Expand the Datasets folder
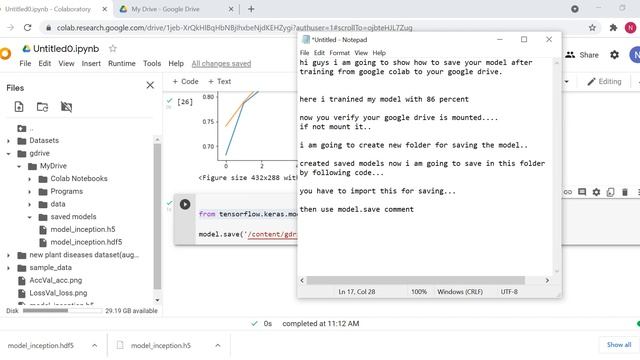The width and height of the screenshot is (640, 360). coord(9,141)
